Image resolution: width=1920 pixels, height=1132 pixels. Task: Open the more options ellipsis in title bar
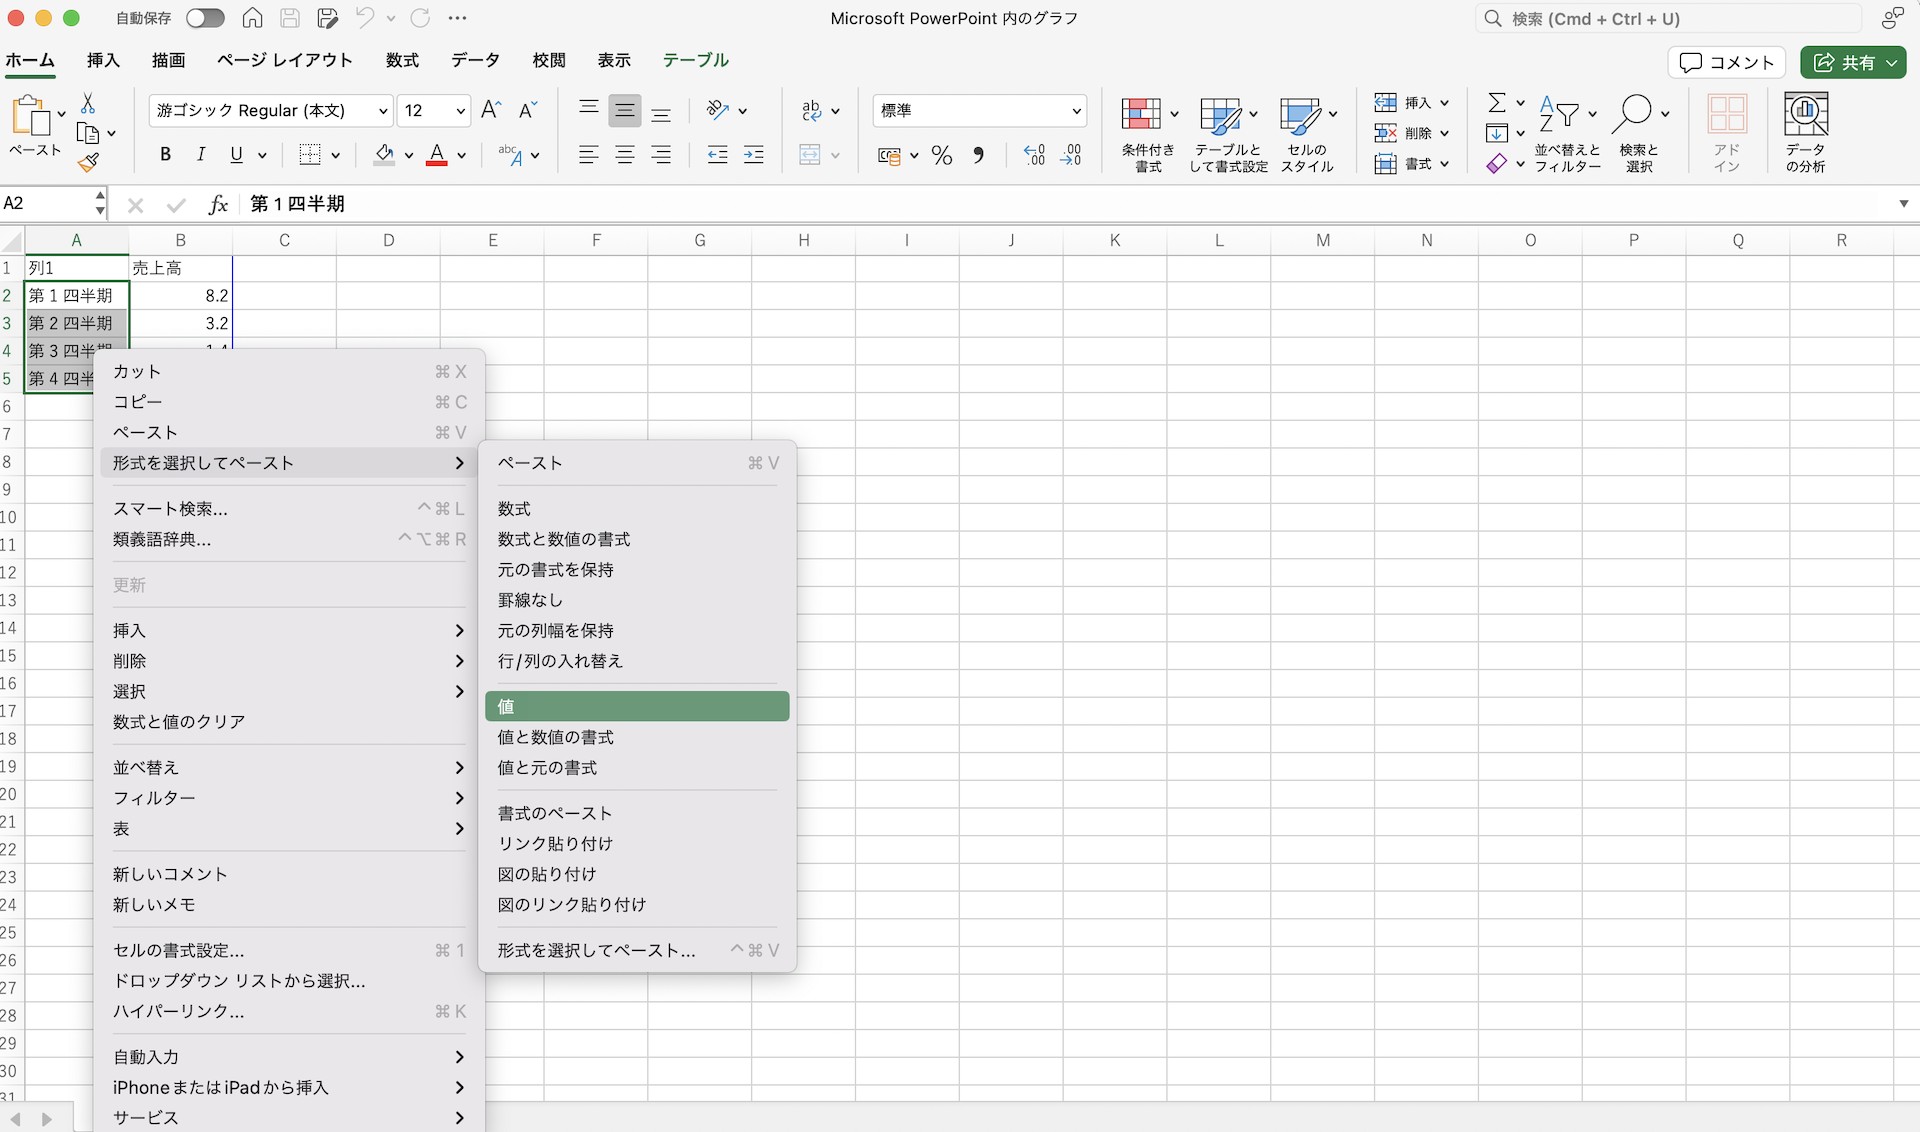(x=458, y=18)
